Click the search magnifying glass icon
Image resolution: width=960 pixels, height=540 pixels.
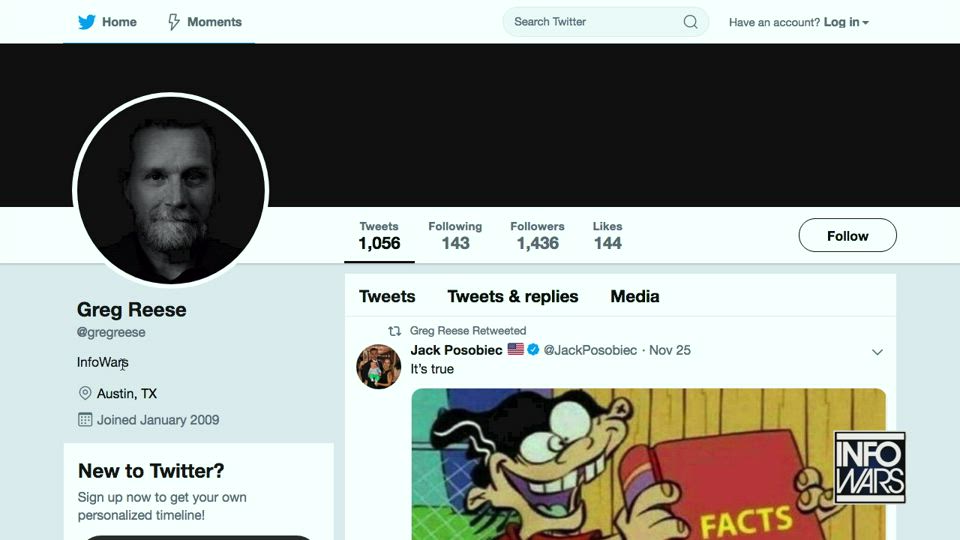click(x=690, y=22)
